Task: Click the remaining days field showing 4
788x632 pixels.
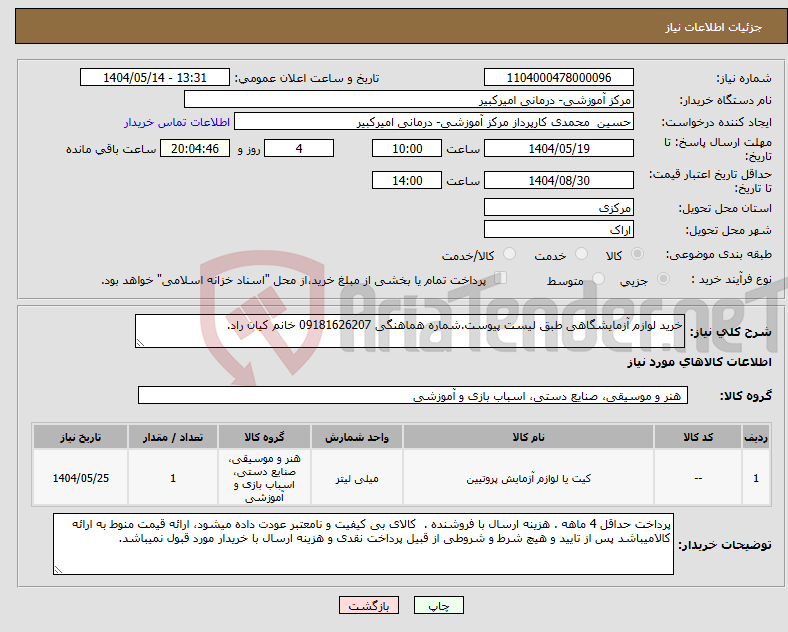Action: [299, 148]
